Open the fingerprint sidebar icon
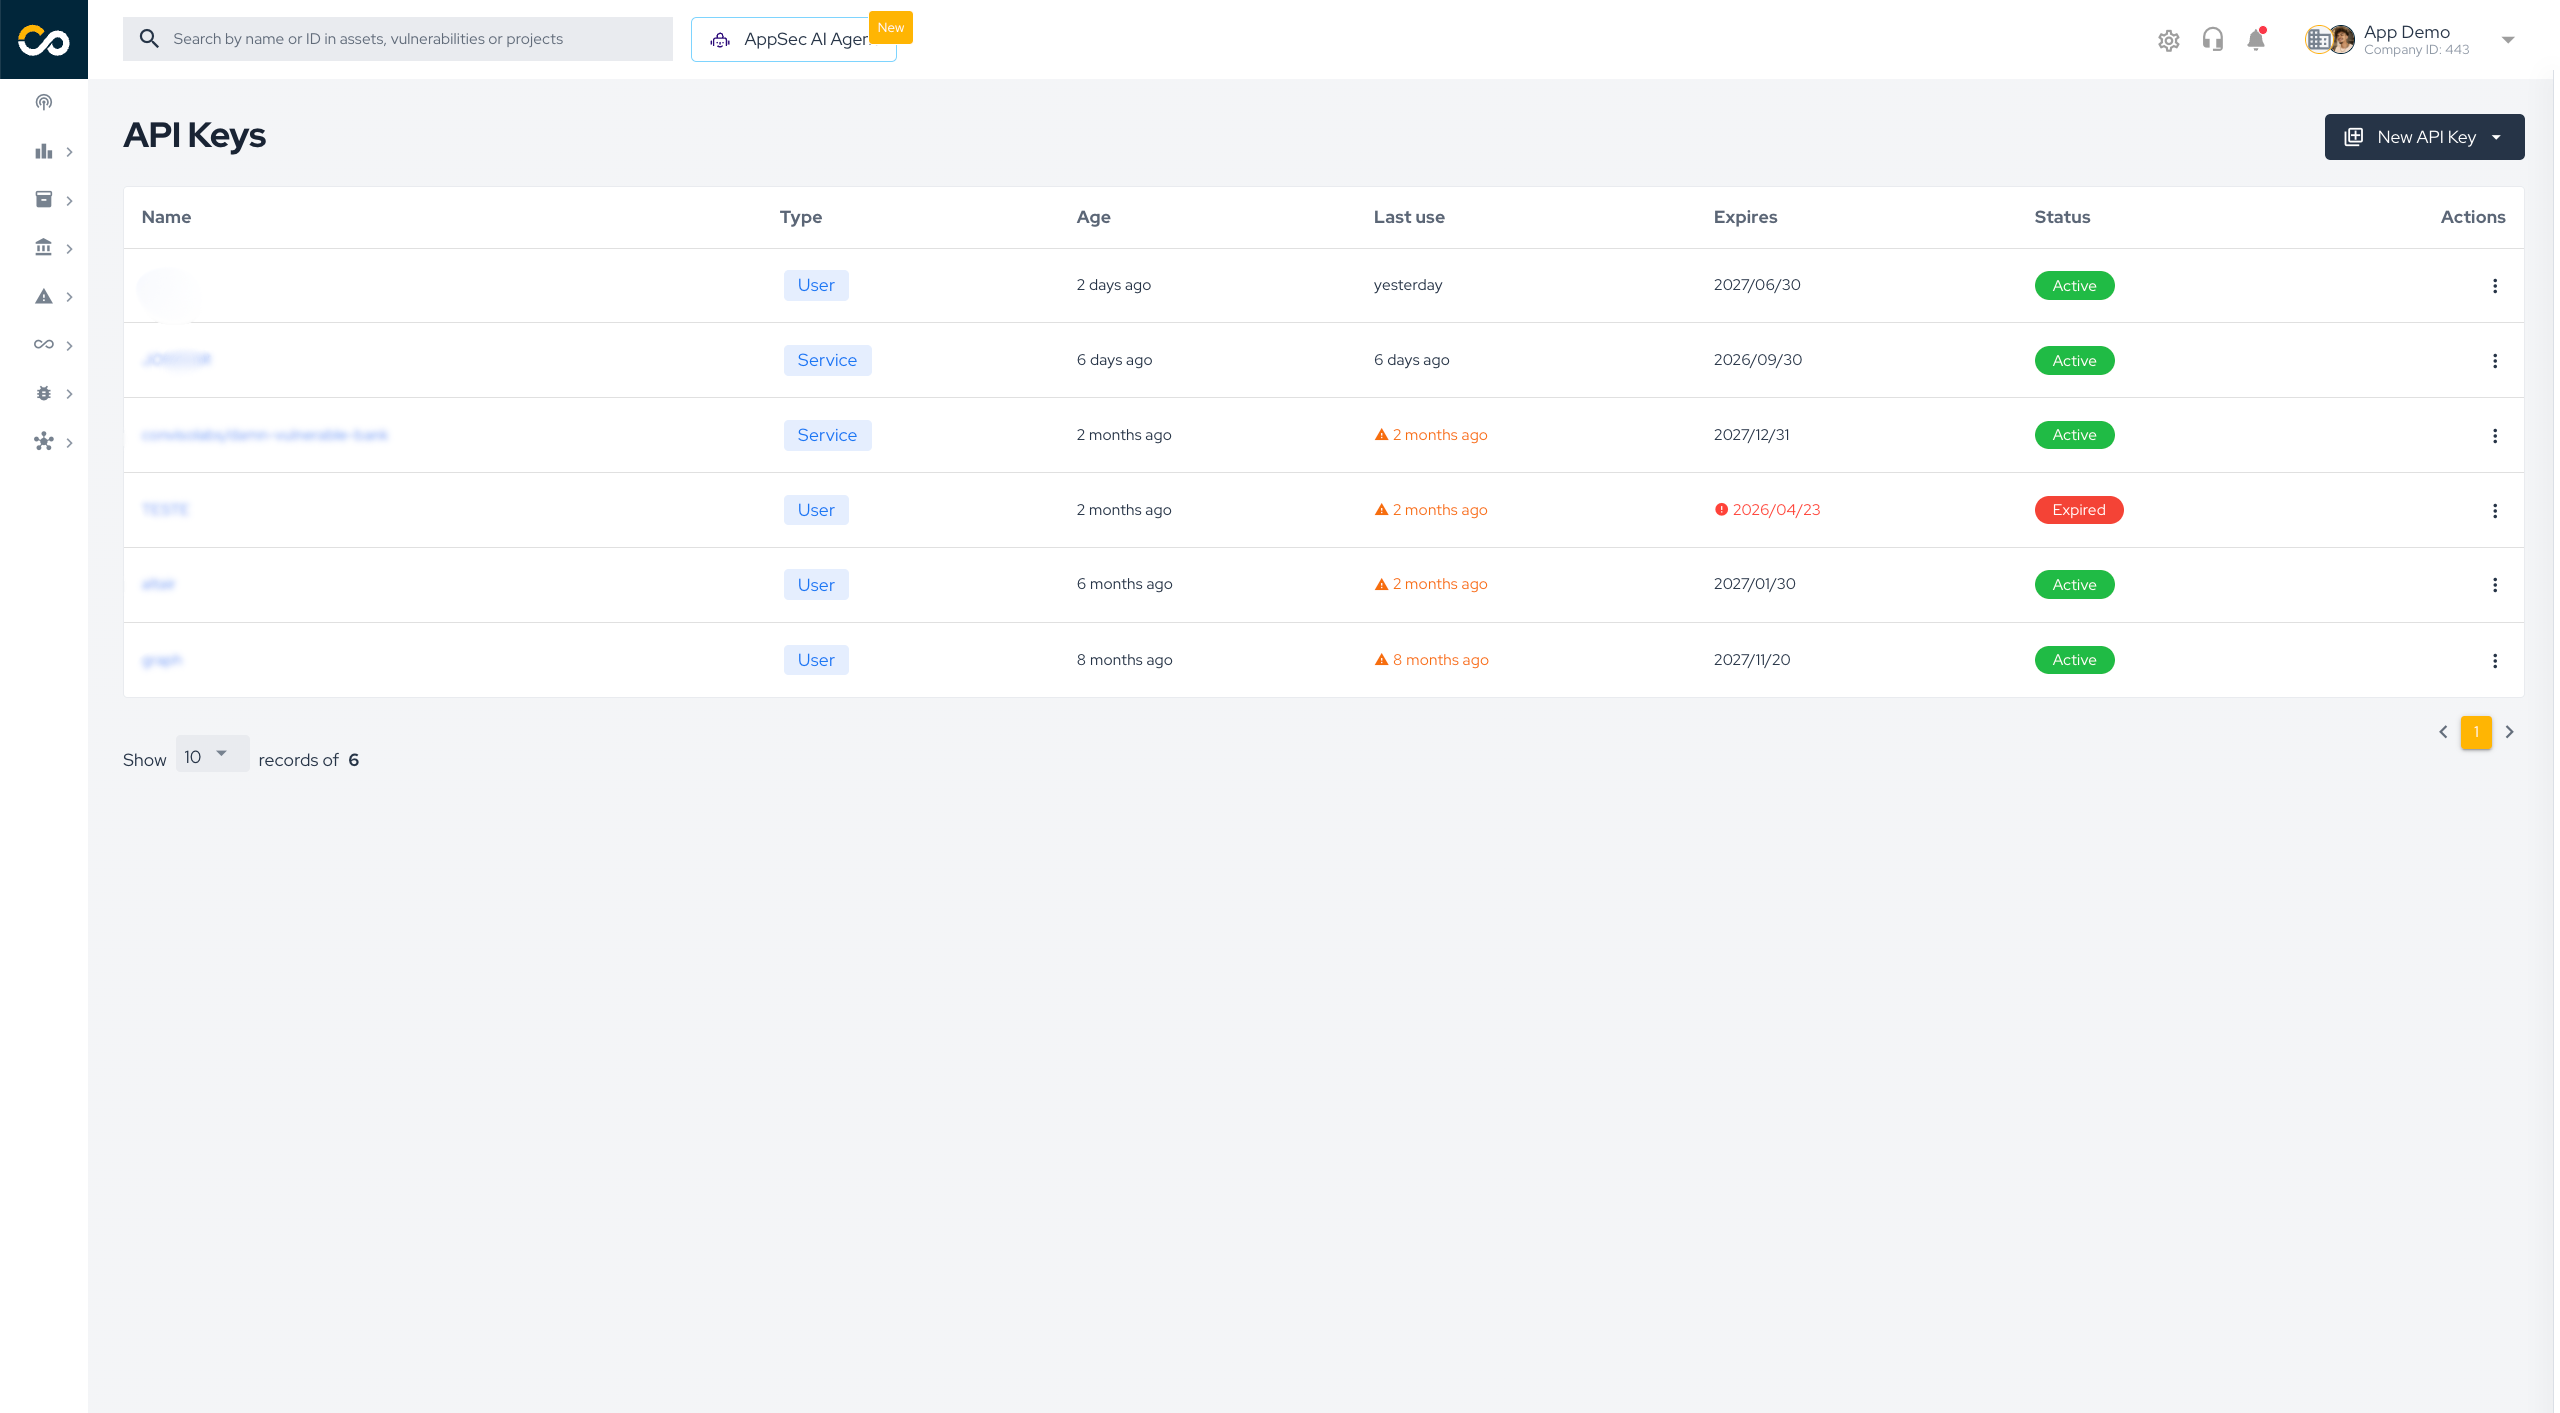Viewport: 2560px width, 1413px height. point(44,102)
